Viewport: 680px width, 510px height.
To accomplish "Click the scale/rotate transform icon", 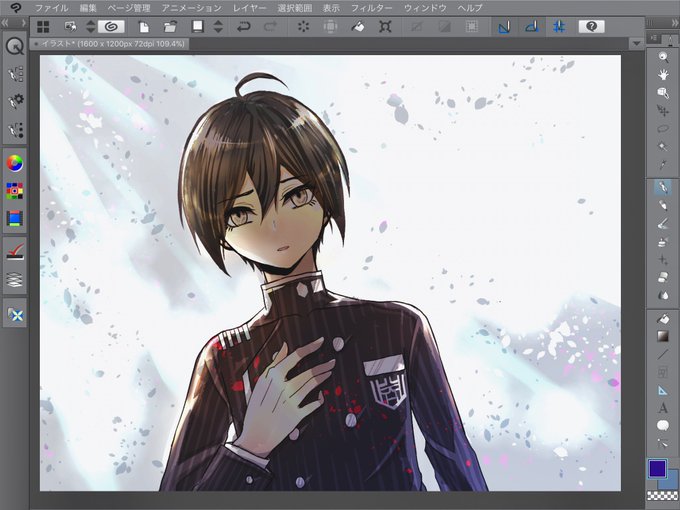I will point(385,27).
